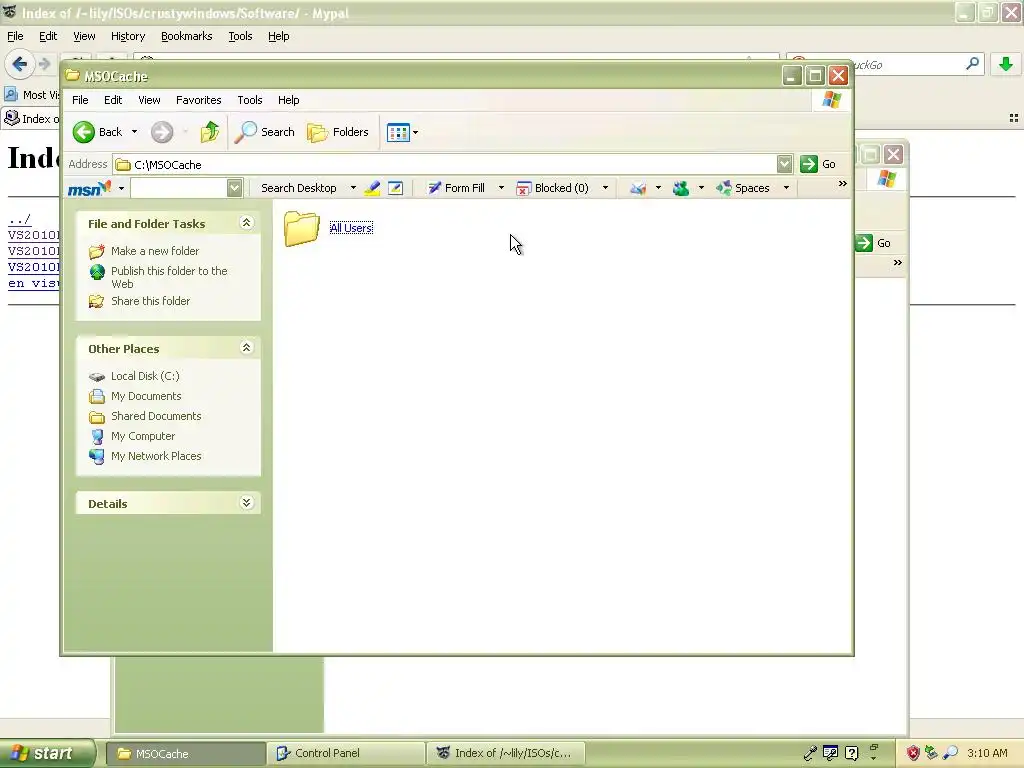
Task: Collapse the Other Places panel
Action: pyautogui.click(x=246, y=347)
